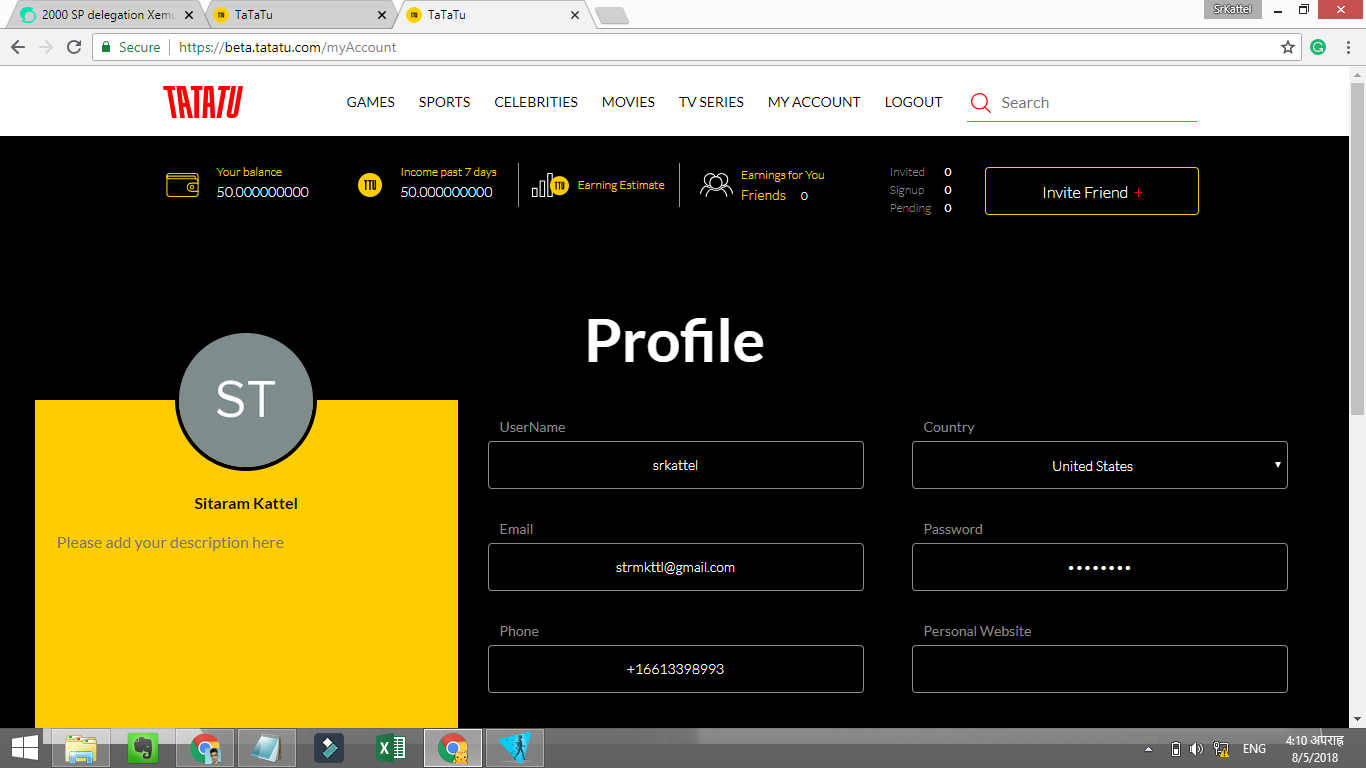The height and width of the screenshot is (768, 1366).
Task: Click the wallet icon beside Your balance
Action: [182, 184]
